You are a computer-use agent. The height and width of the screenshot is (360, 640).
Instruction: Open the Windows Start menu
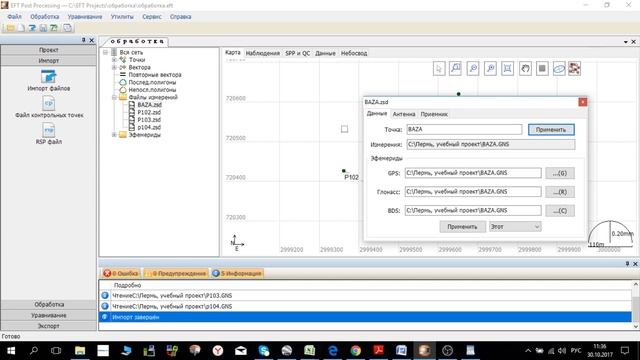click(x=11, y=350)
